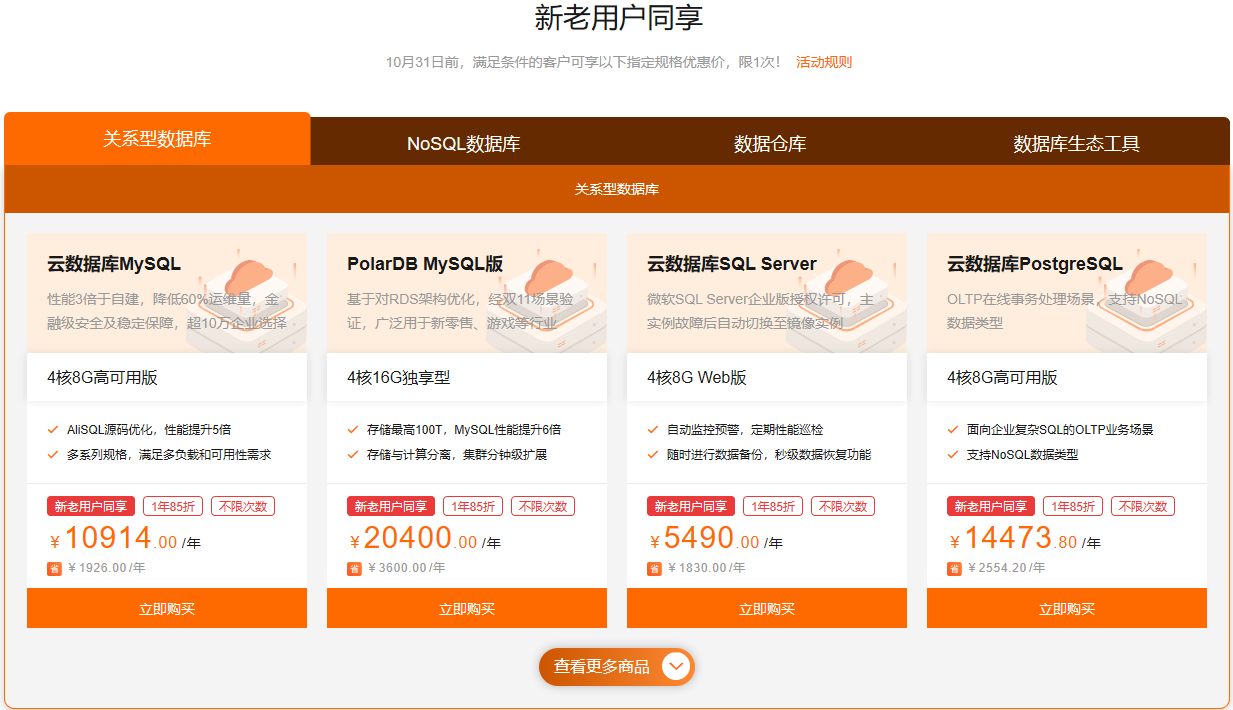Image resolution: width=1233 pixels, height=710 pixels.
Task: Click the cloud illustration on PolarDB MySQL版 card
Action: pos(548,300)
